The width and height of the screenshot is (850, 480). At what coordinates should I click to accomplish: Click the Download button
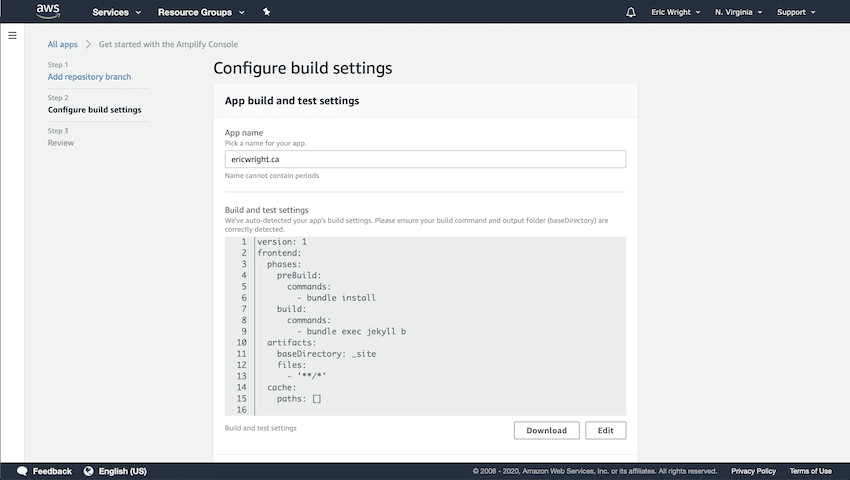(546, 430)
